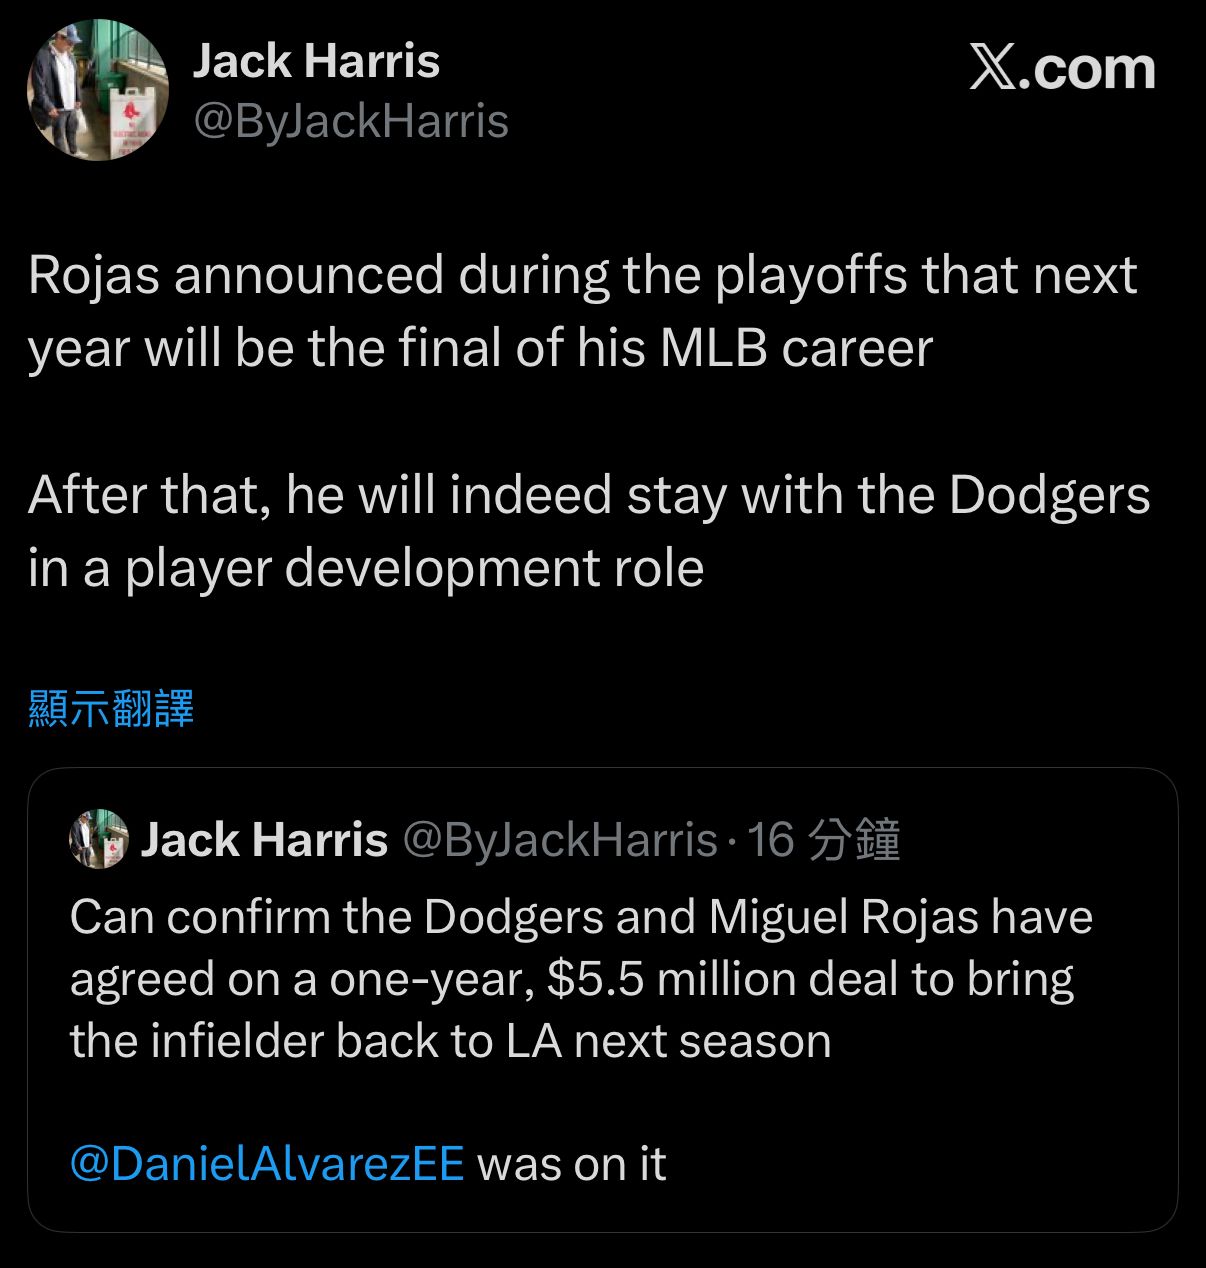The width and height of the screenshot is (1206, 1268).
Task: Open the @ByJackHarris handle below the main author name
Action: (x=351, y=122)
